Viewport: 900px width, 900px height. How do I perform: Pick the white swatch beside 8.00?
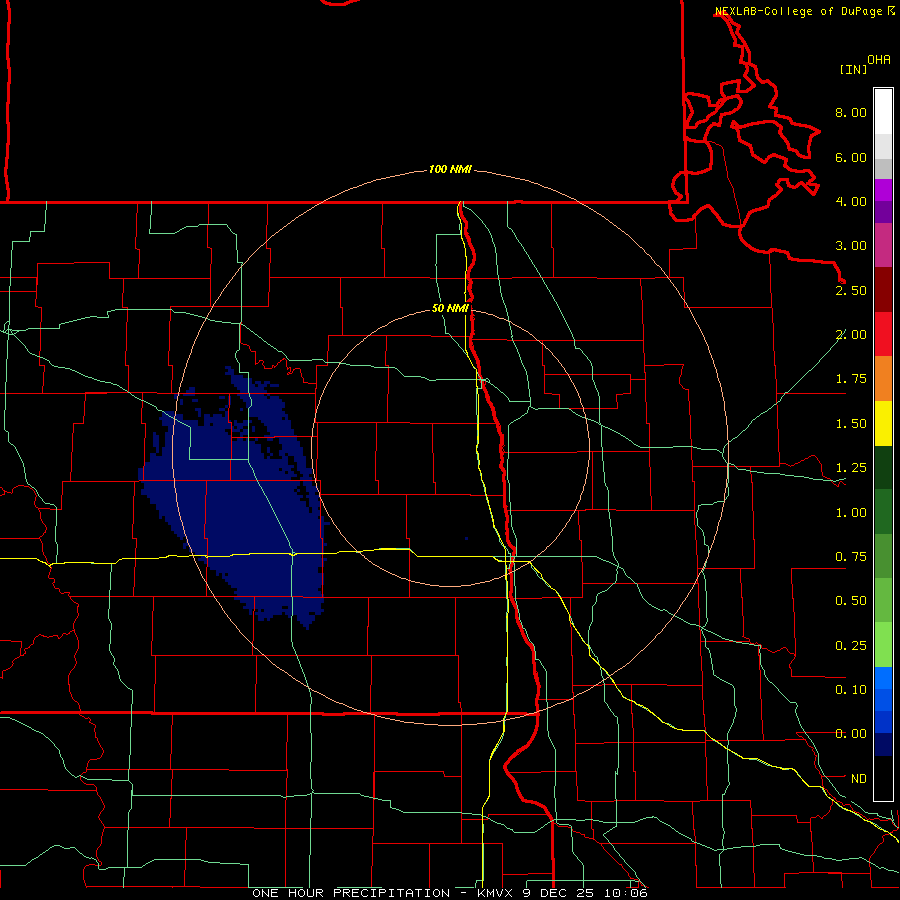pos(883,112)
